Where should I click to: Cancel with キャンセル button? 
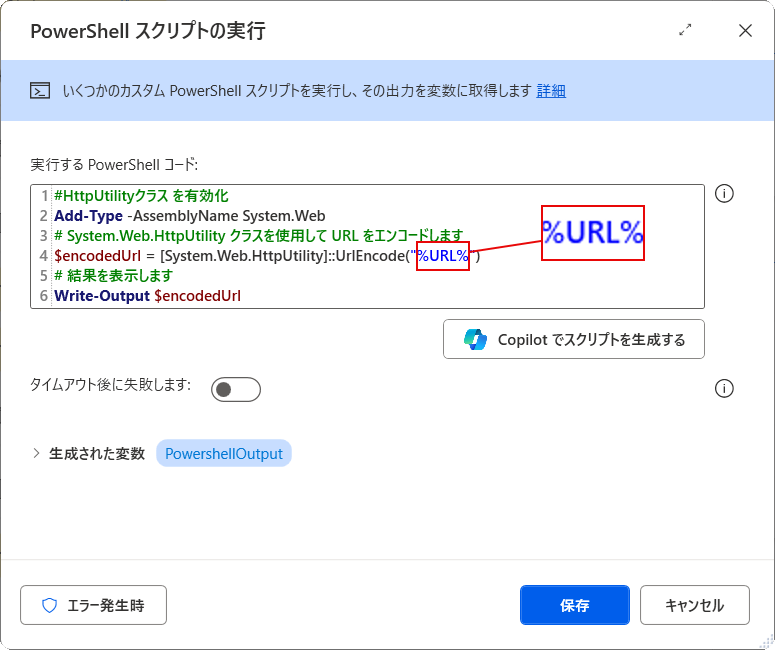[694, 605]
